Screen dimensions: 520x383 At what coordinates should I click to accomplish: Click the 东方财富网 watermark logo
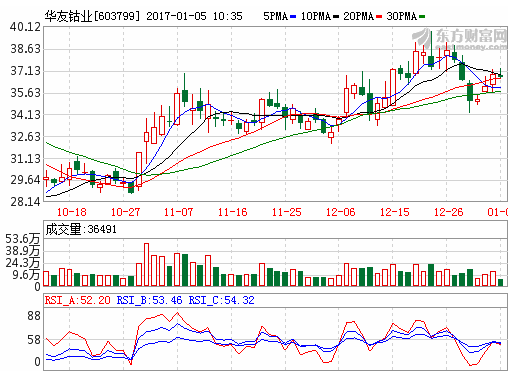point(460,39)
